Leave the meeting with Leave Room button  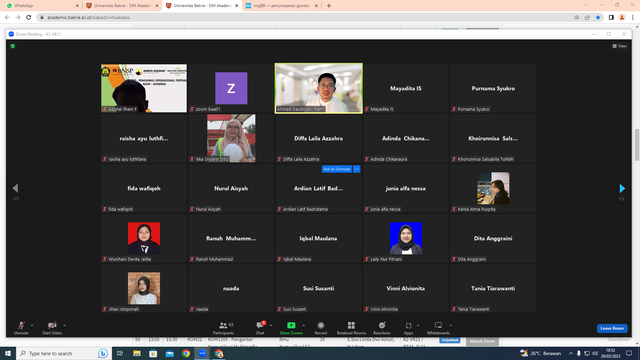[x=612, y=328]
